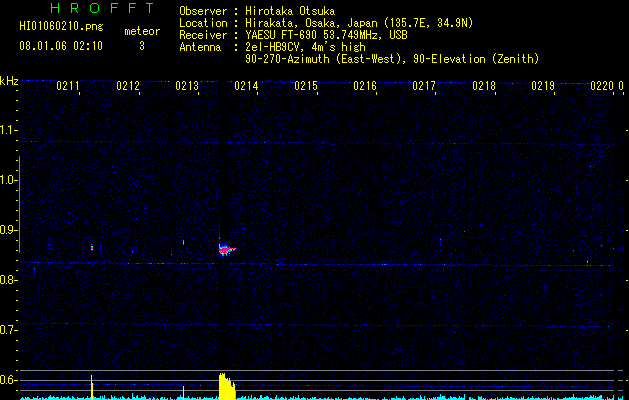The height and width of the screenshot is (400, 629).
Task: Click the 0219 time marker
Action: click(x=543, y=86)
